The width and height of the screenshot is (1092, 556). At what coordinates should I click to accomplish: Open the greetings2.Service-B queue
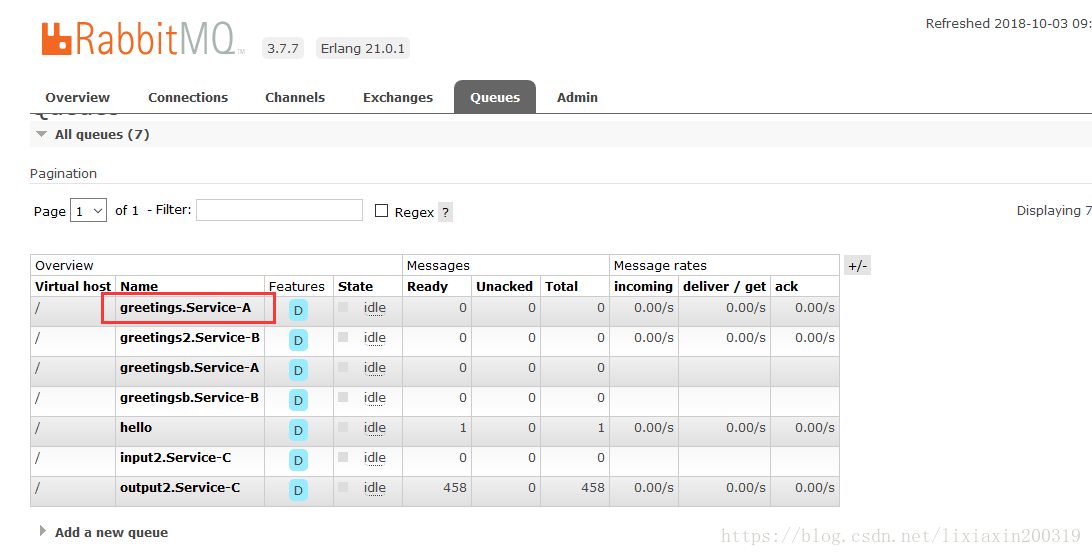pos(189,337)
